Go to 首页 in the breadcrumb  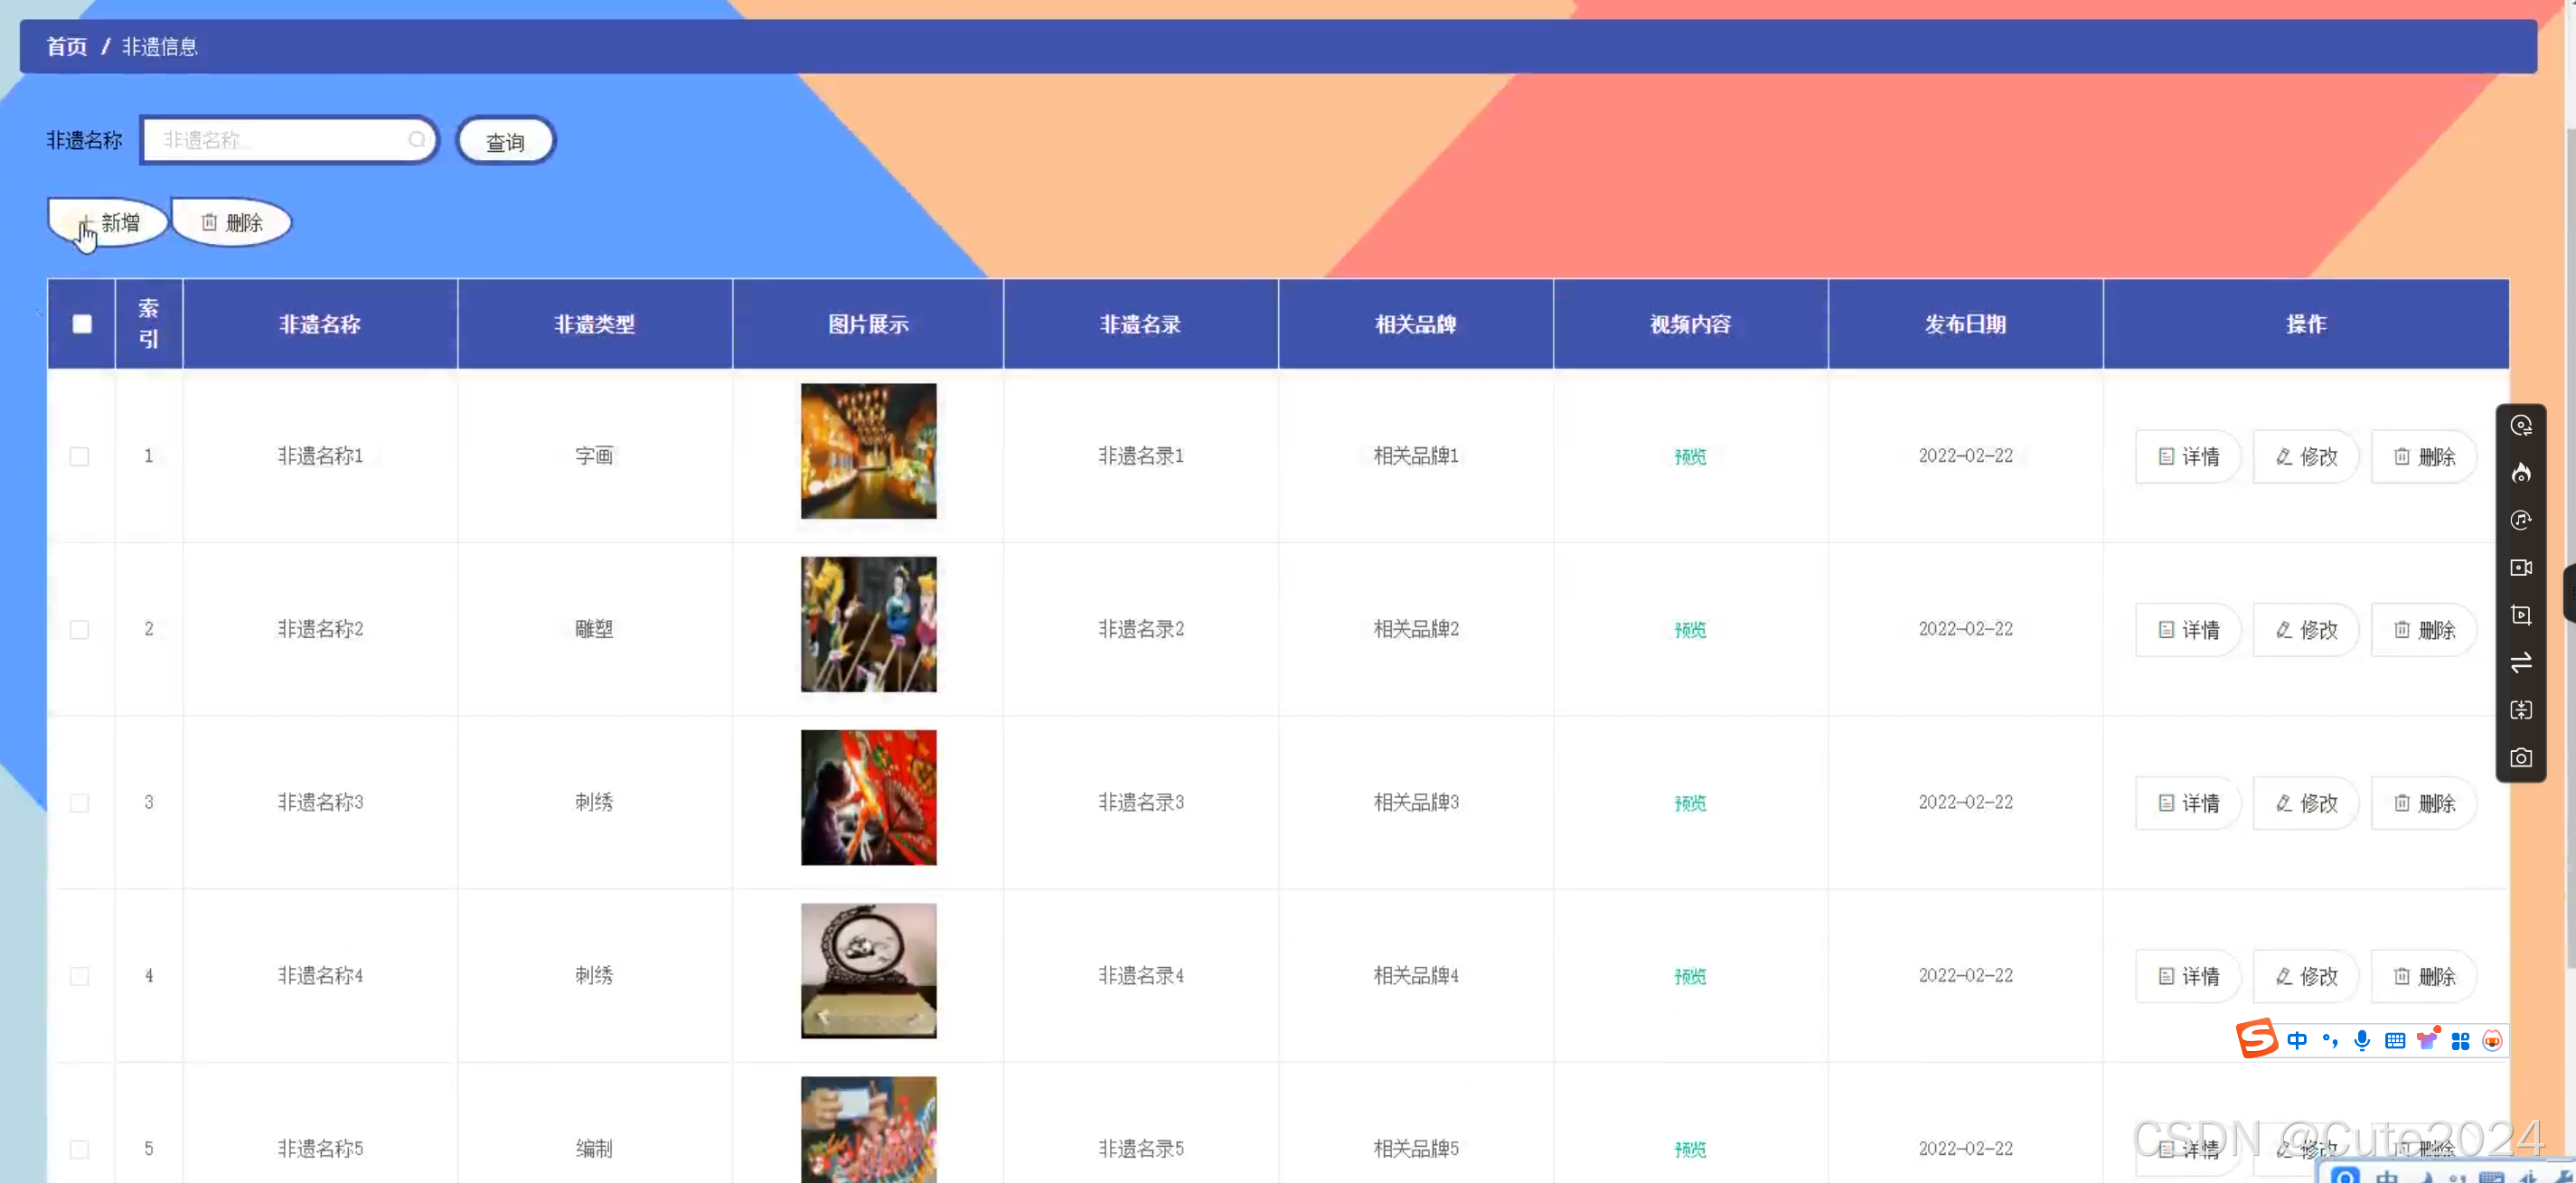coord(66,47)
